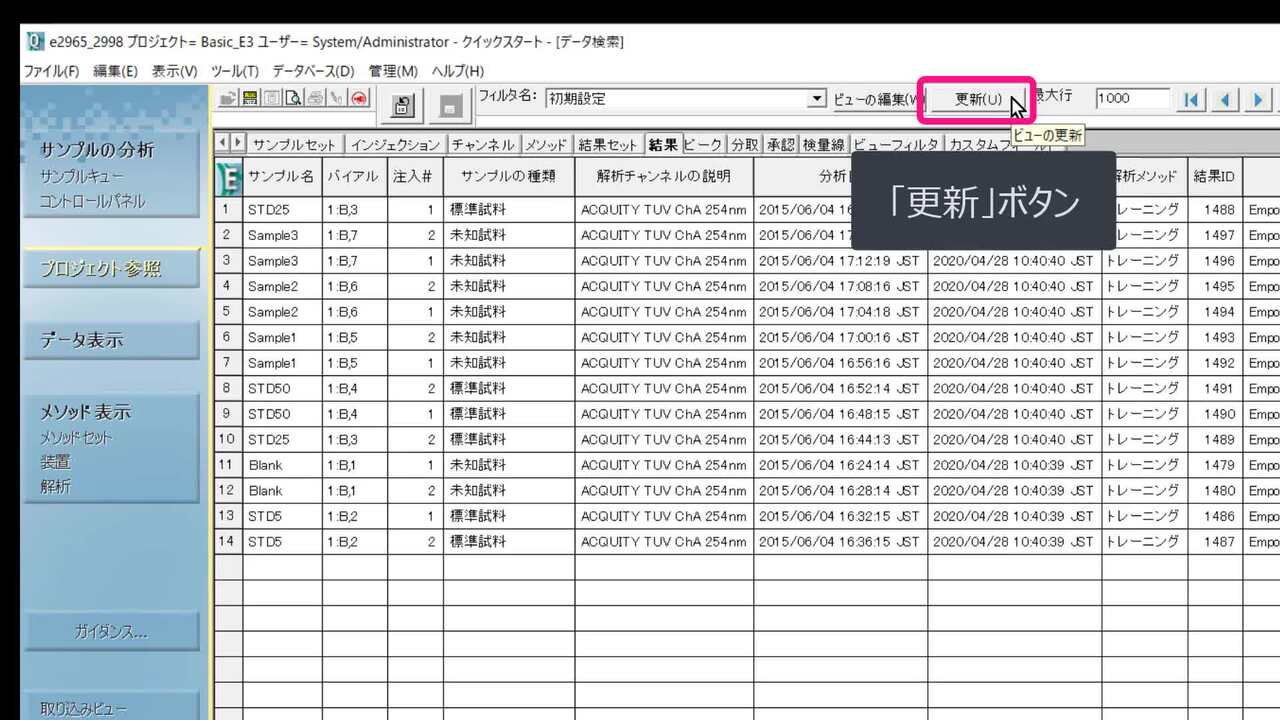Click the サンプルの種類 column header
This screenshot has width=1280, height=720.
pos(509,177)
